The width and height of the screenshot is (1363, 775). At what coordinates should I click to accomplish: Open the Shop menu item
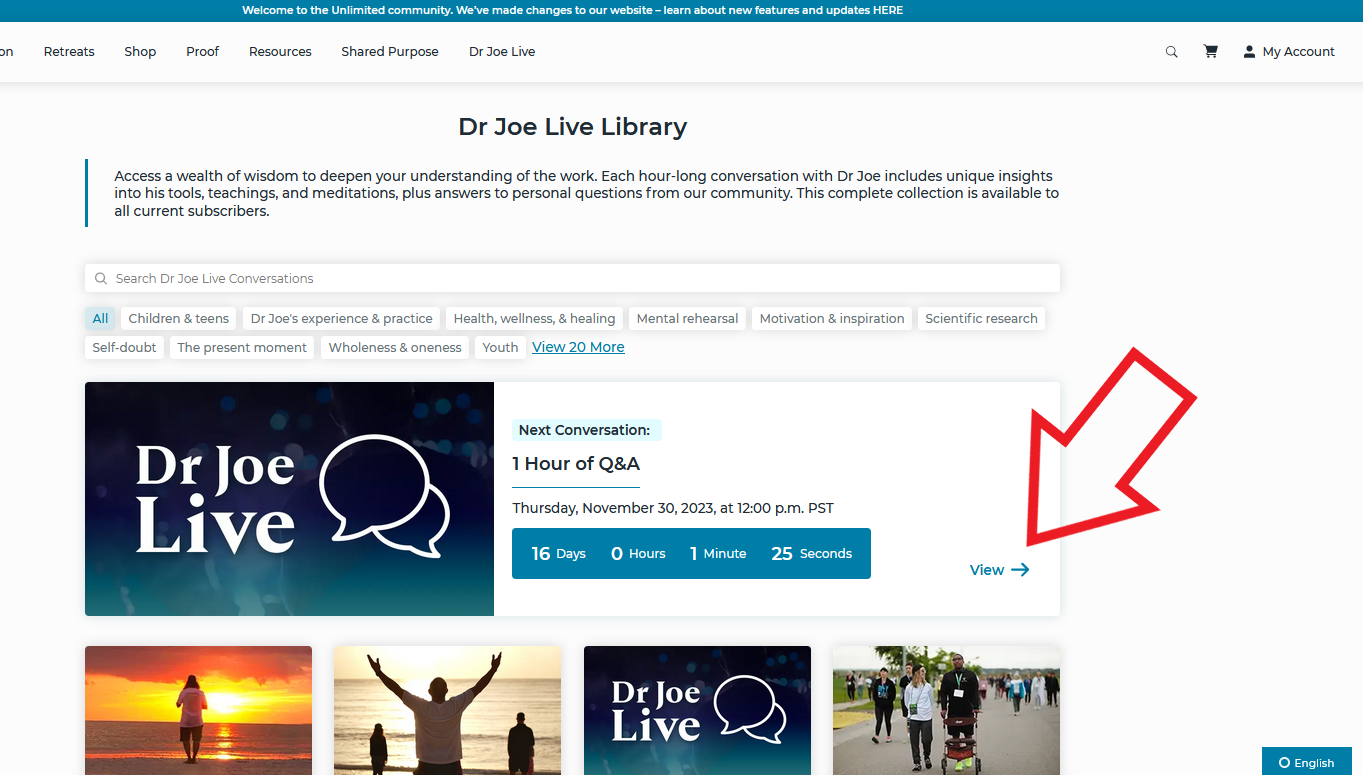[x=140, y=52]
